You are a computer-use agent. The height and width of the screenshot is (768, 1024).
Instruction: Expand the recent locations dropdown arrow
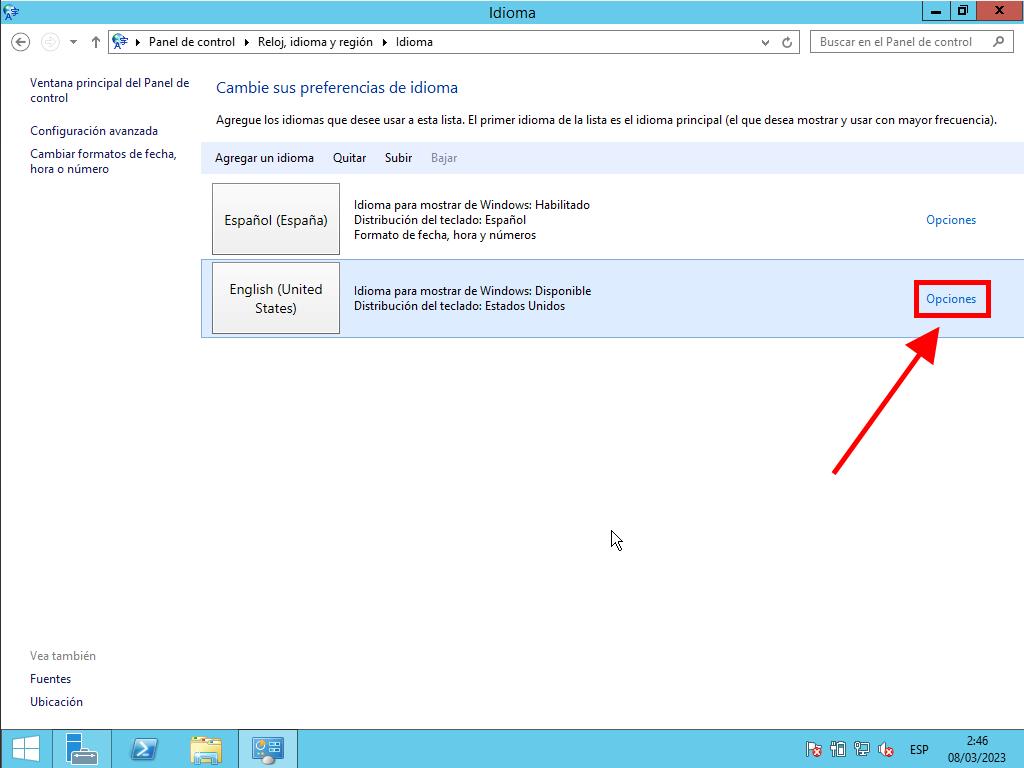(73, 42)
